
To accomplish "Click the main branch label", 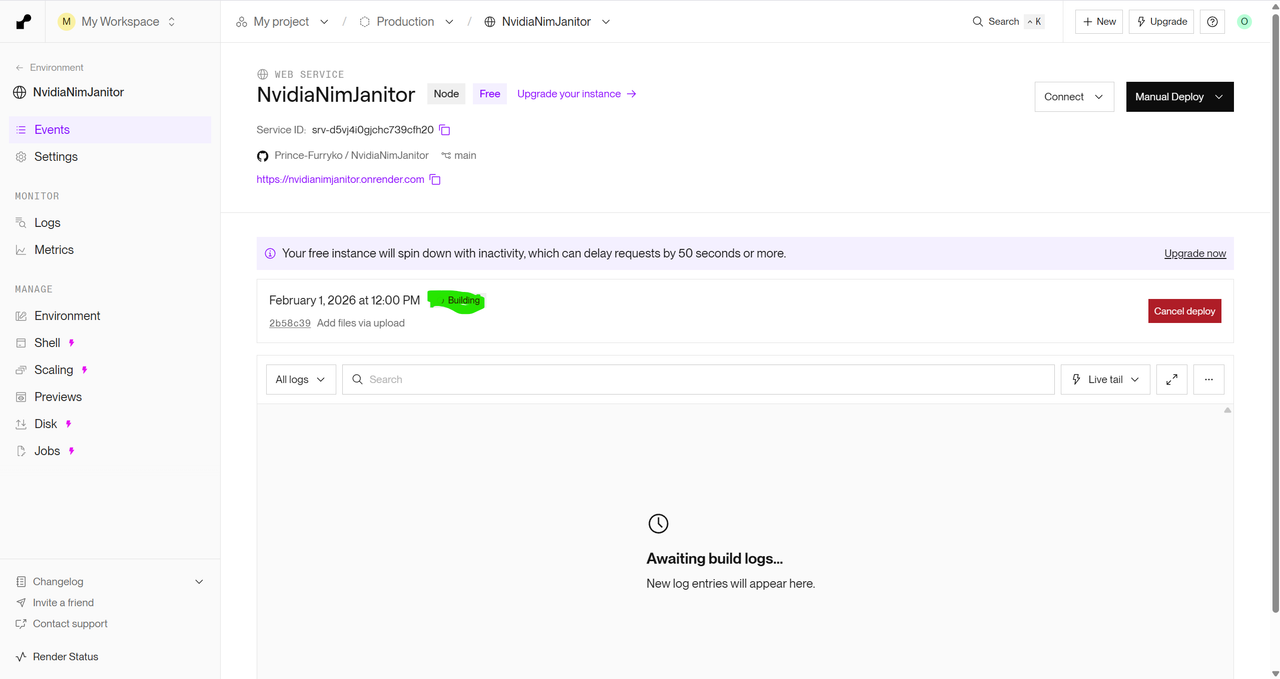I will pyautogui.click(x=459, y=156).
